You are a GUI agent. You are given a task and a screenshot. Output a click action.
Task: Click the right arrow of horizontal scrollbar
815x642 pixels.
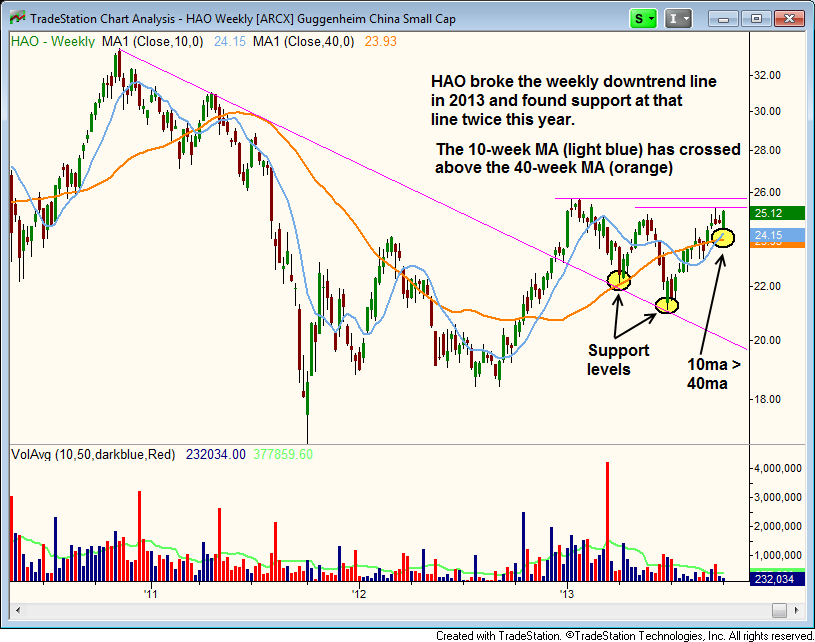[x=797, y=610]
